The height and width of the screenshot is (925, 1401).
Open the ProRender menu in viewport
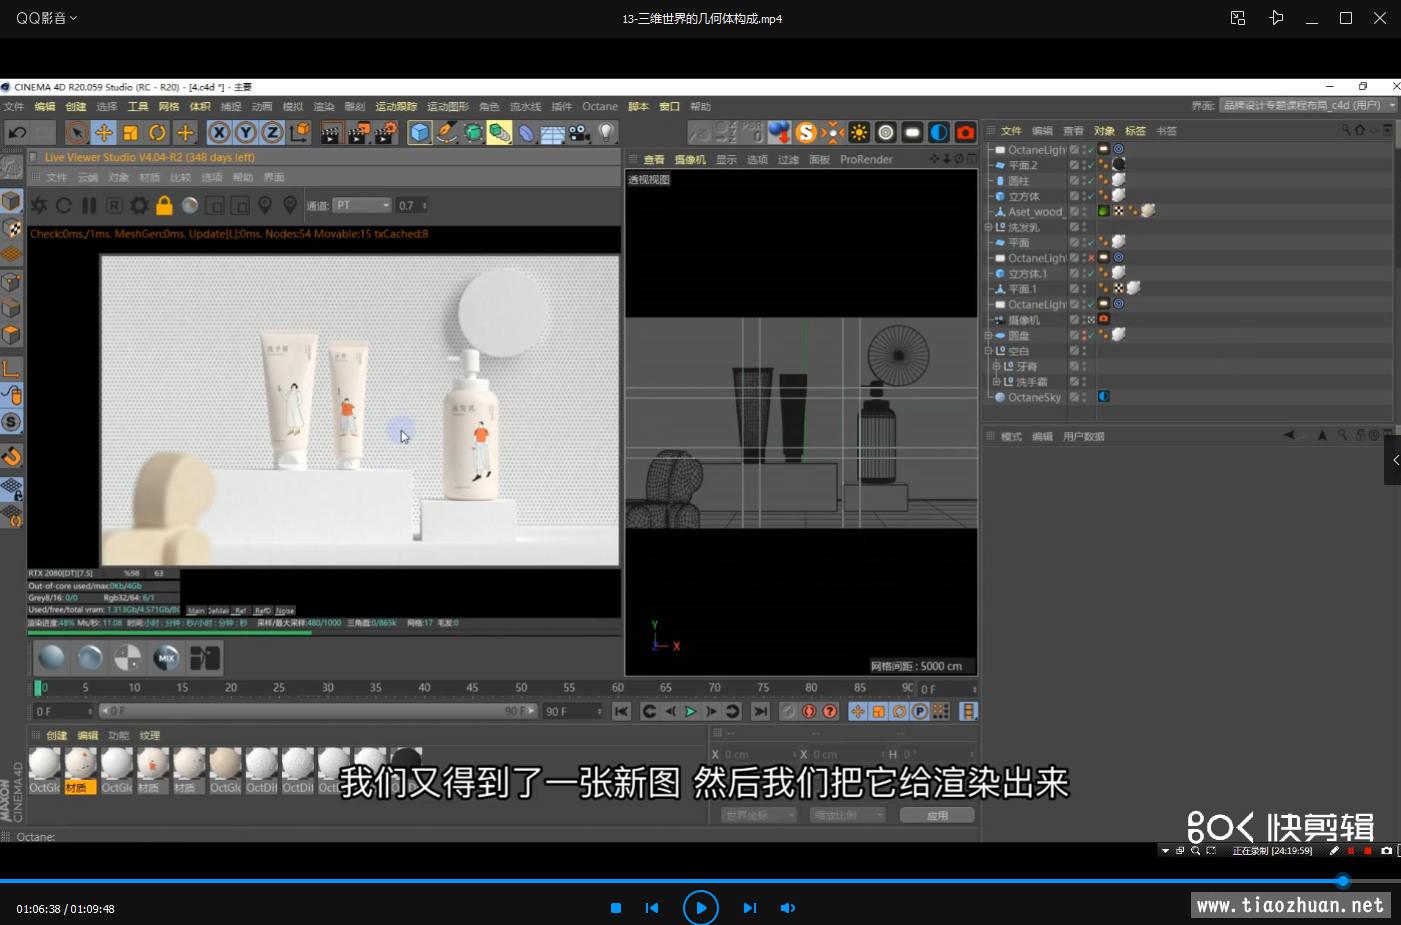[x=866, y=159]
